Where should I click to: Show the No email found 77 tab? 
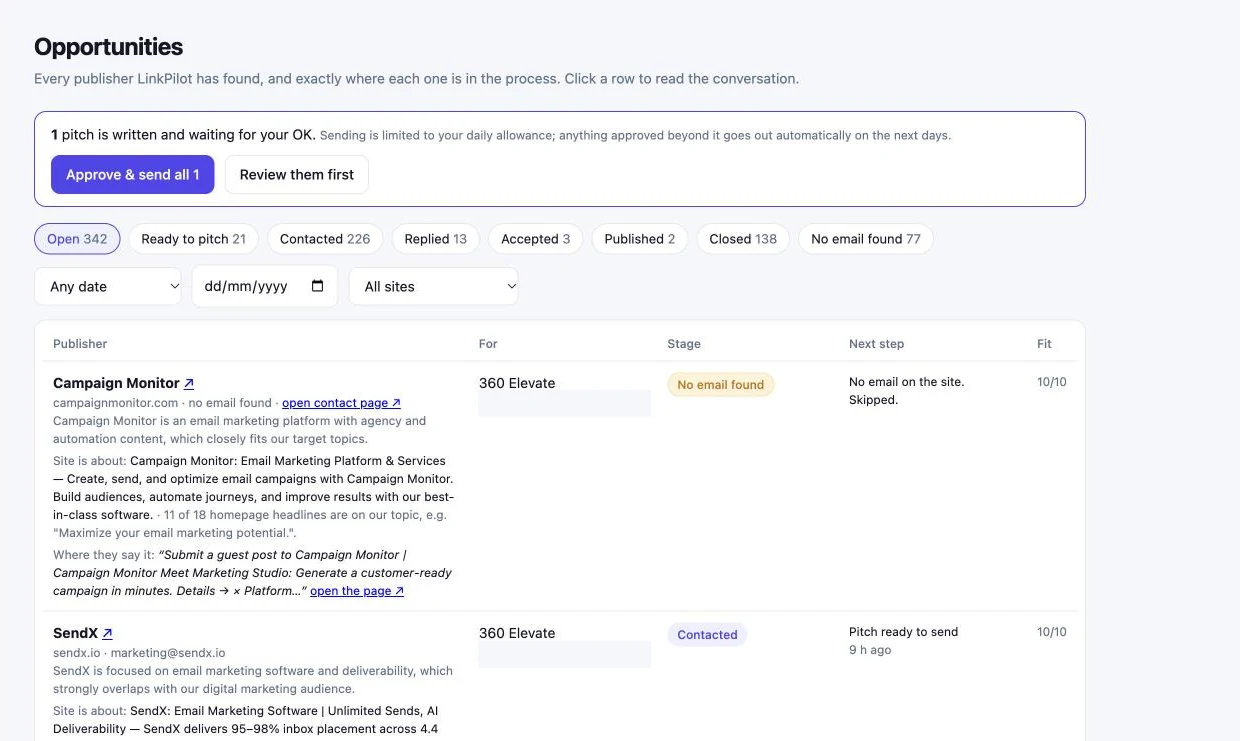[866, 239]
